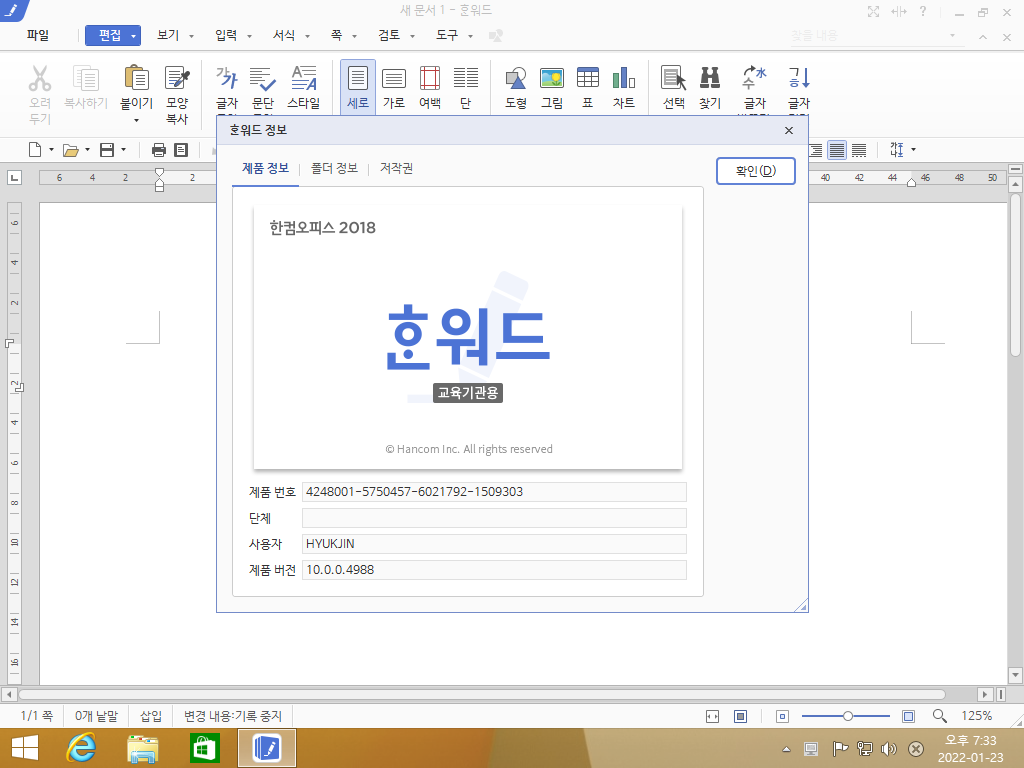Select the 오려두기 (Cut) scissors icon

(x=40, y=78)
